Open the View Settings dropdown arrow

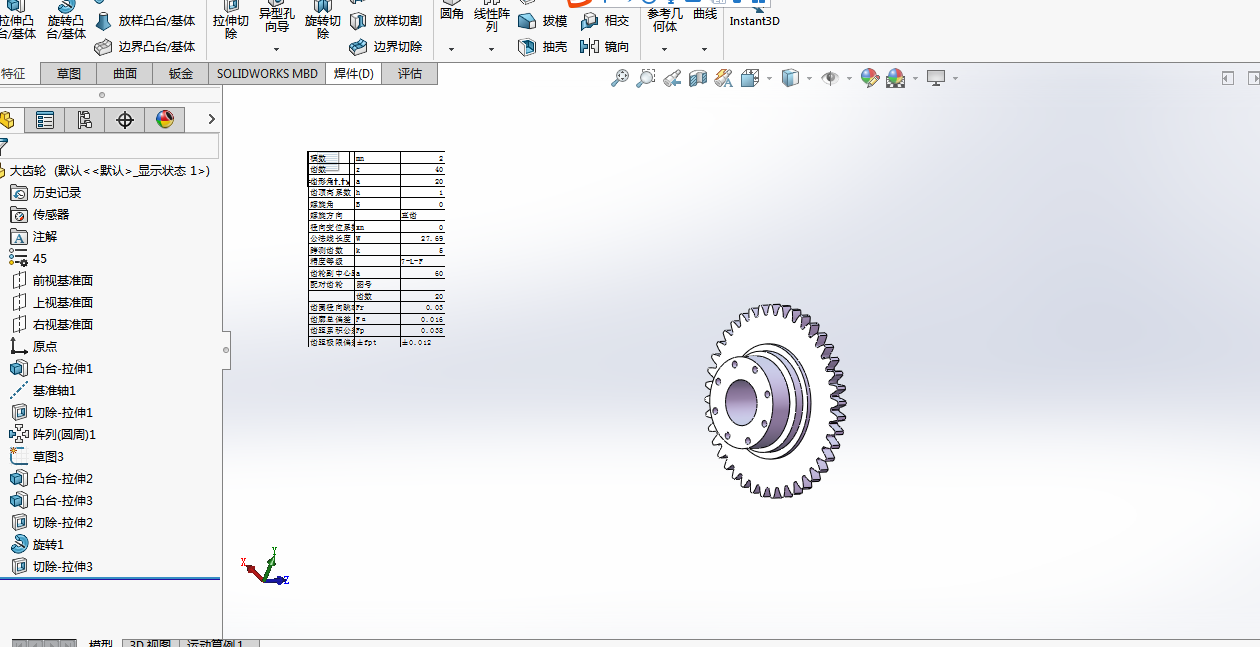coord(955,79)
